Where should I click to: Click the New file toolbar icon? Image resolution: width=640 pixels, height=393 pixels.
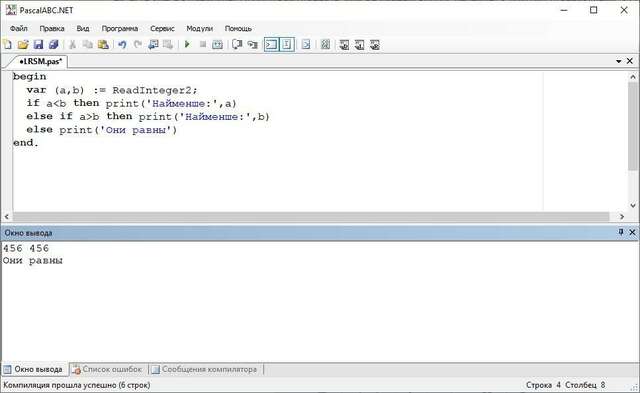coord(7,44)
